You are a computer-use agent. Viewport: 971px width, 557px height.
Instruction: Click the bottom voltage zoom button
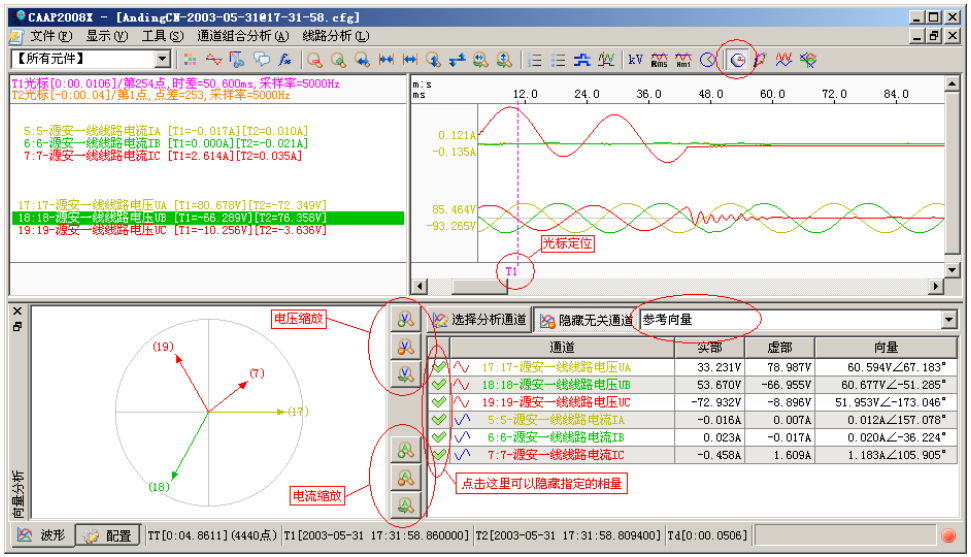[x=405, y=375]
